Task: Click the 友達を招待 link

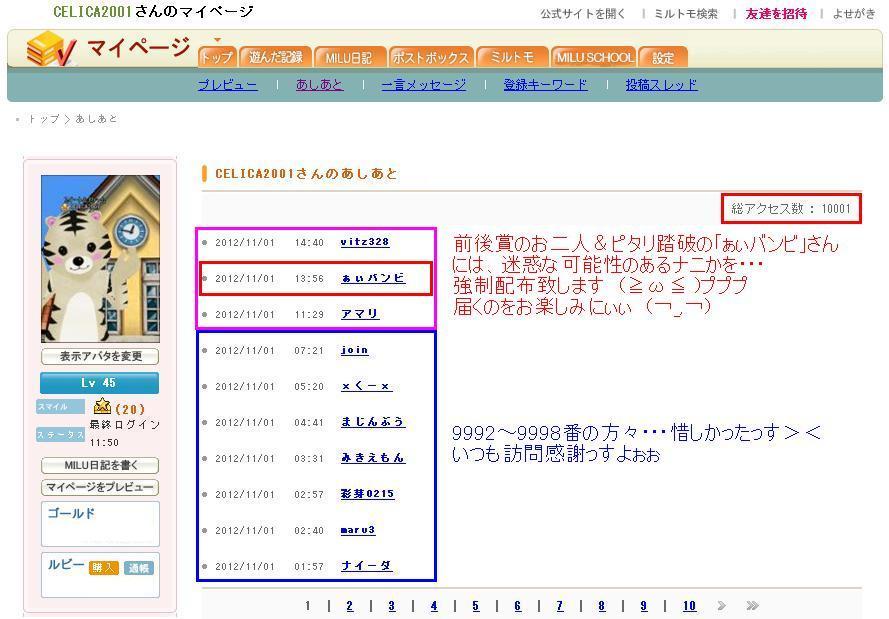Action: pos(776,14)
